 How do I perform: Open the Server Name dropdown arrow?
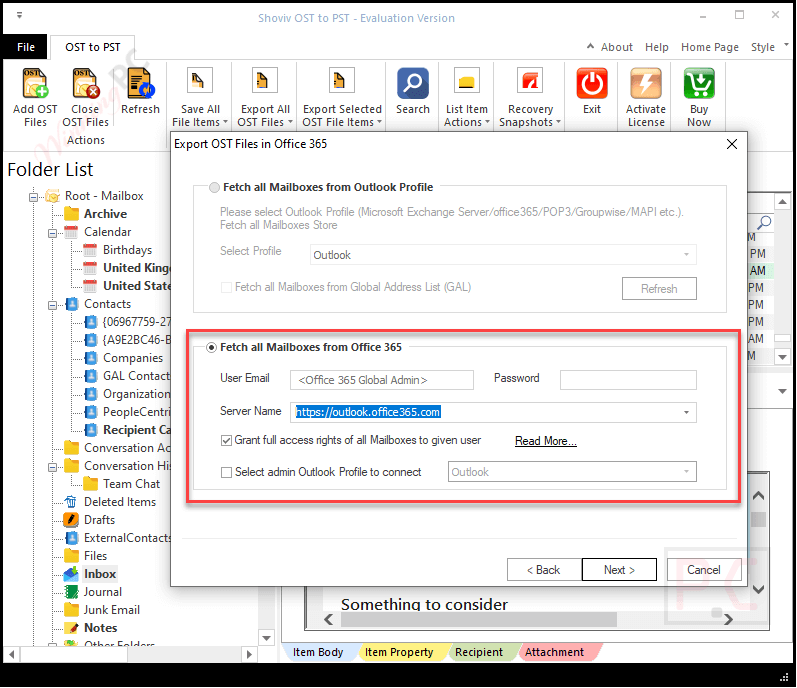click(686, 413)
